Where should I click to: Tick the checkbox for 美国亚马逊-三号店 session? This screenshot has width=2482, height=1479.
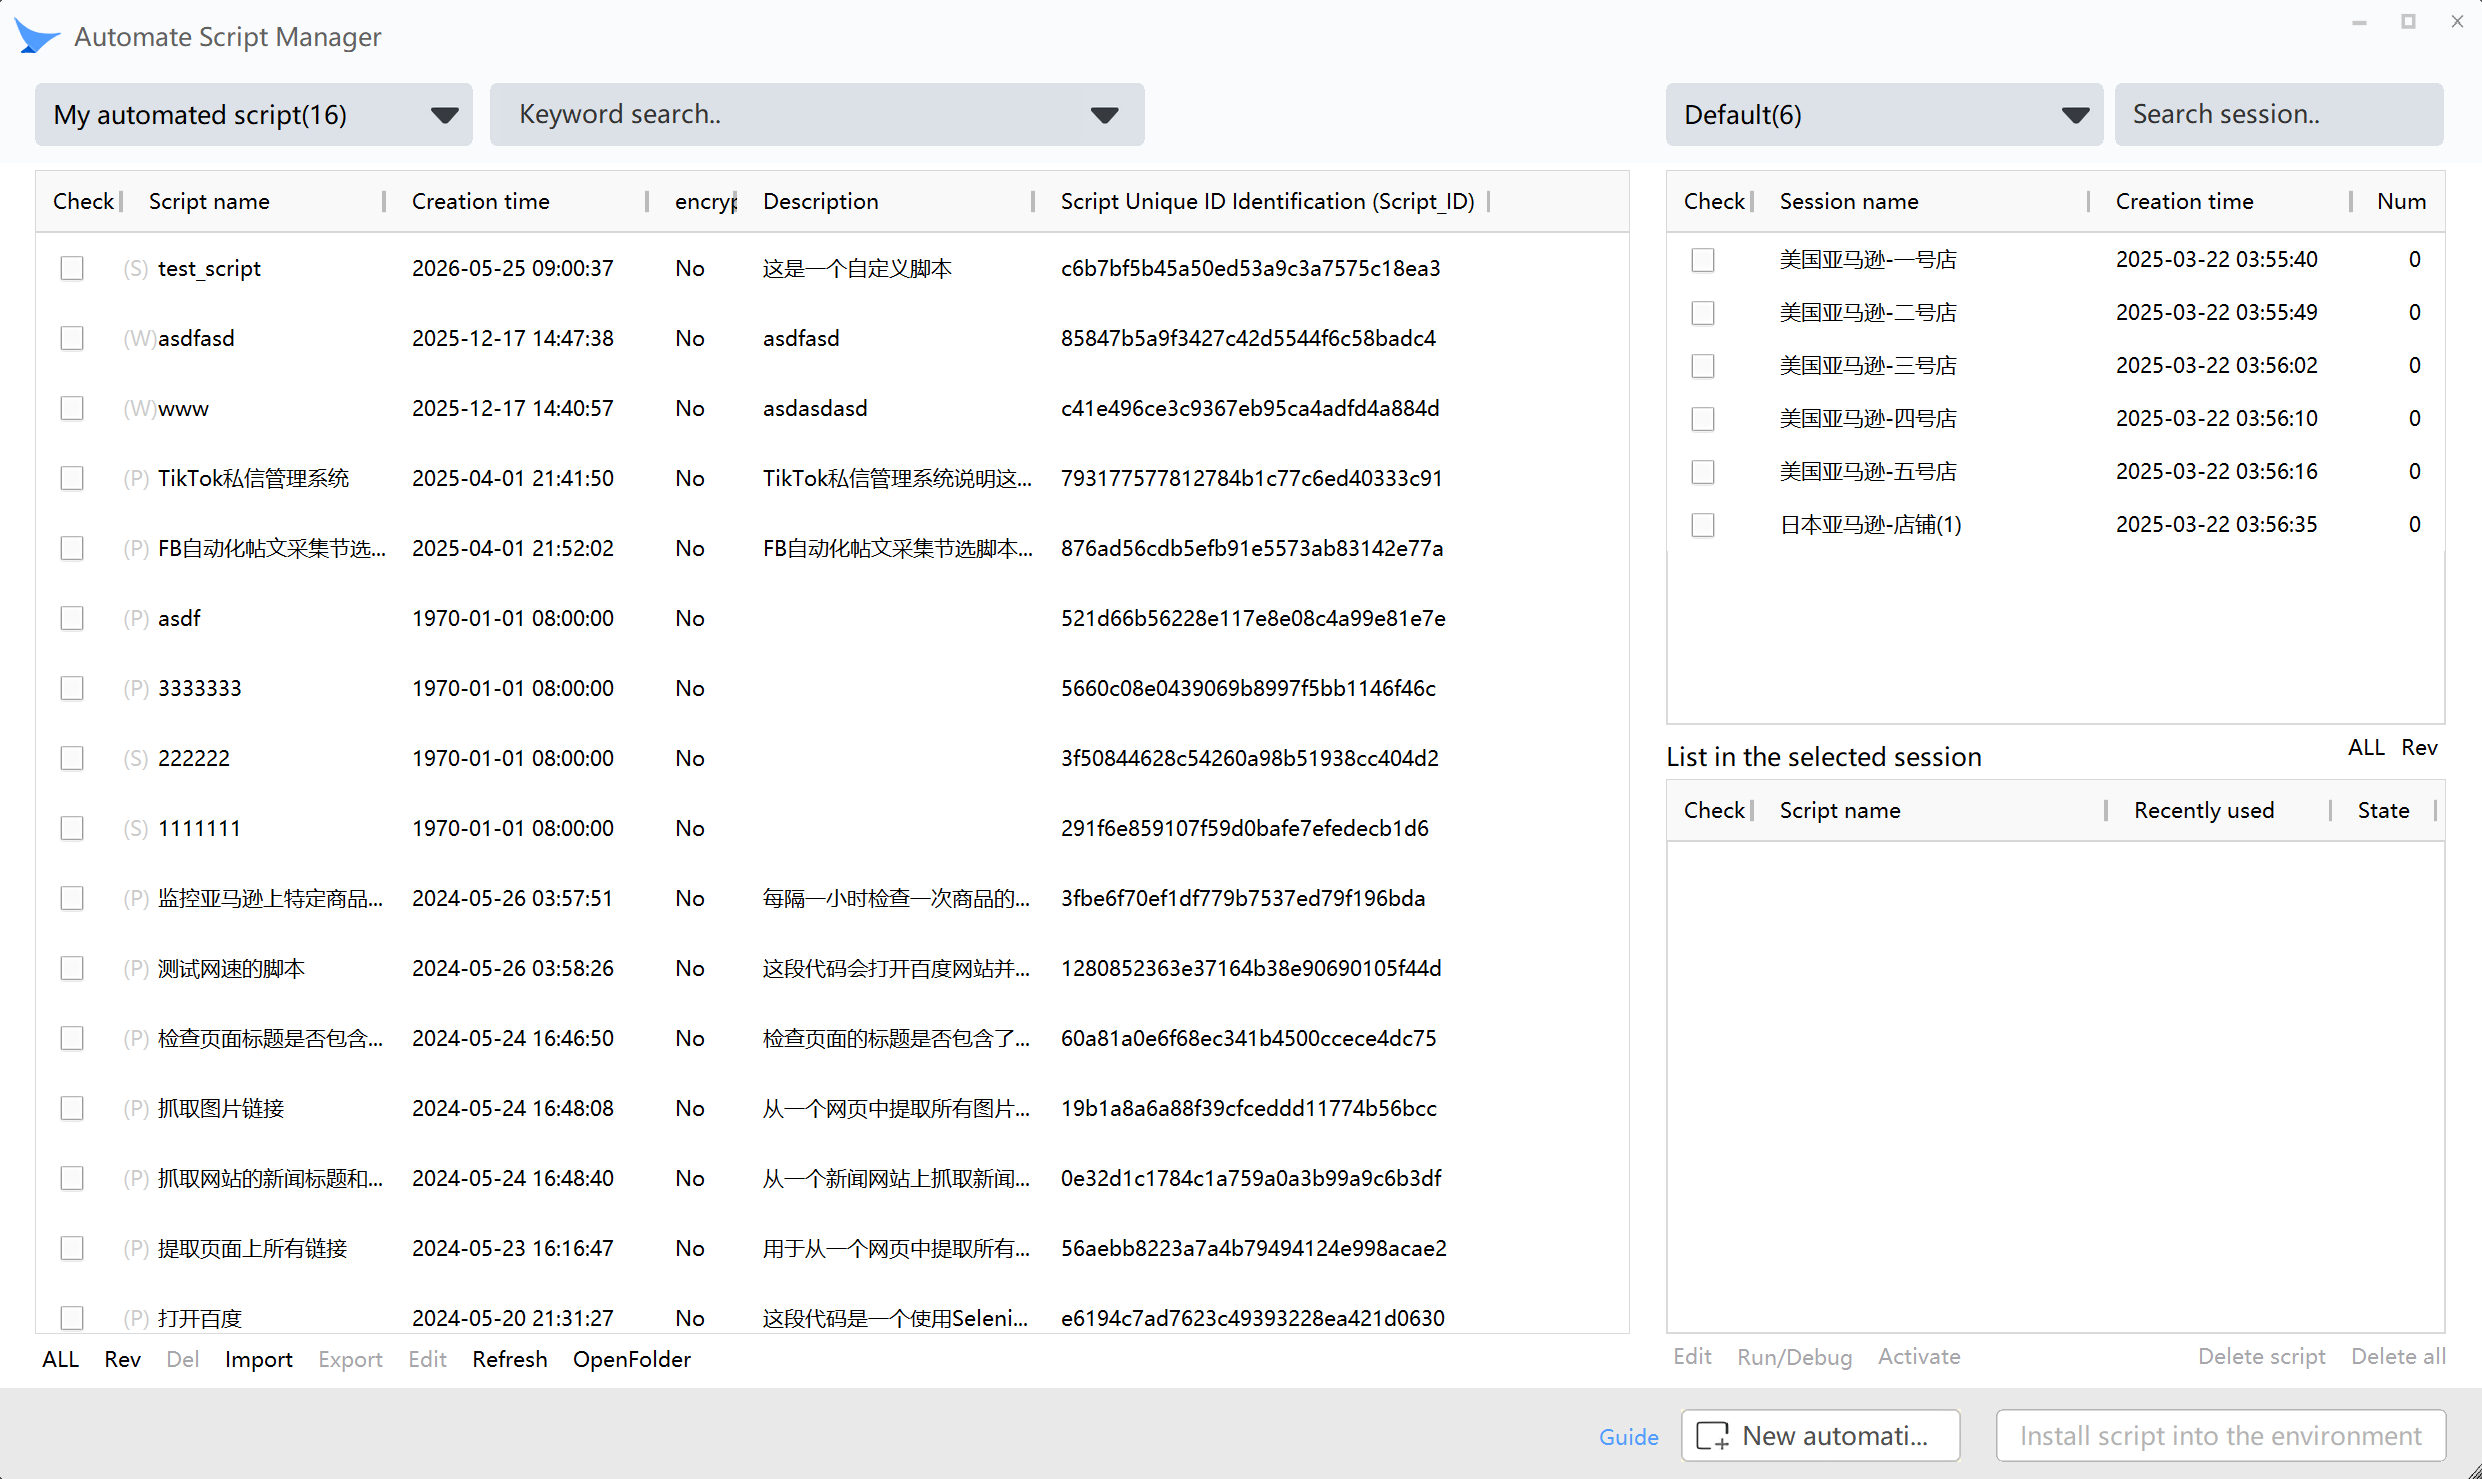(x=1703, y=366)
